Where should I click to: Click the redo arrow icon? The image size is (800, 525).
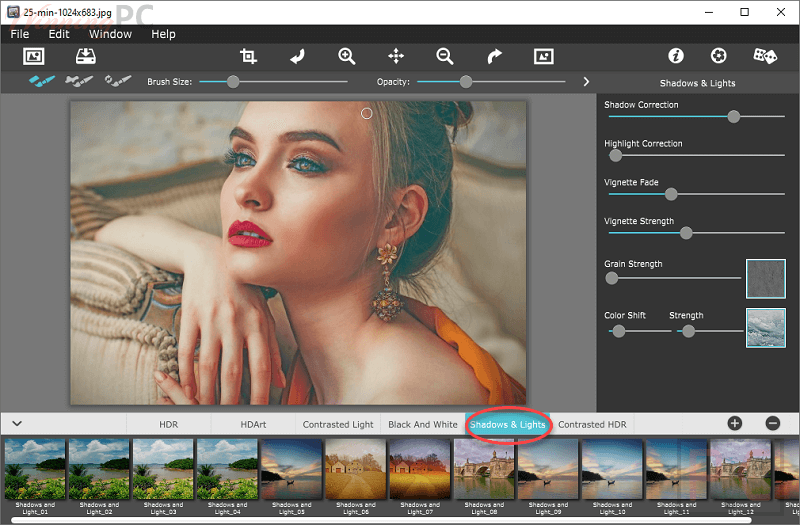494,56
